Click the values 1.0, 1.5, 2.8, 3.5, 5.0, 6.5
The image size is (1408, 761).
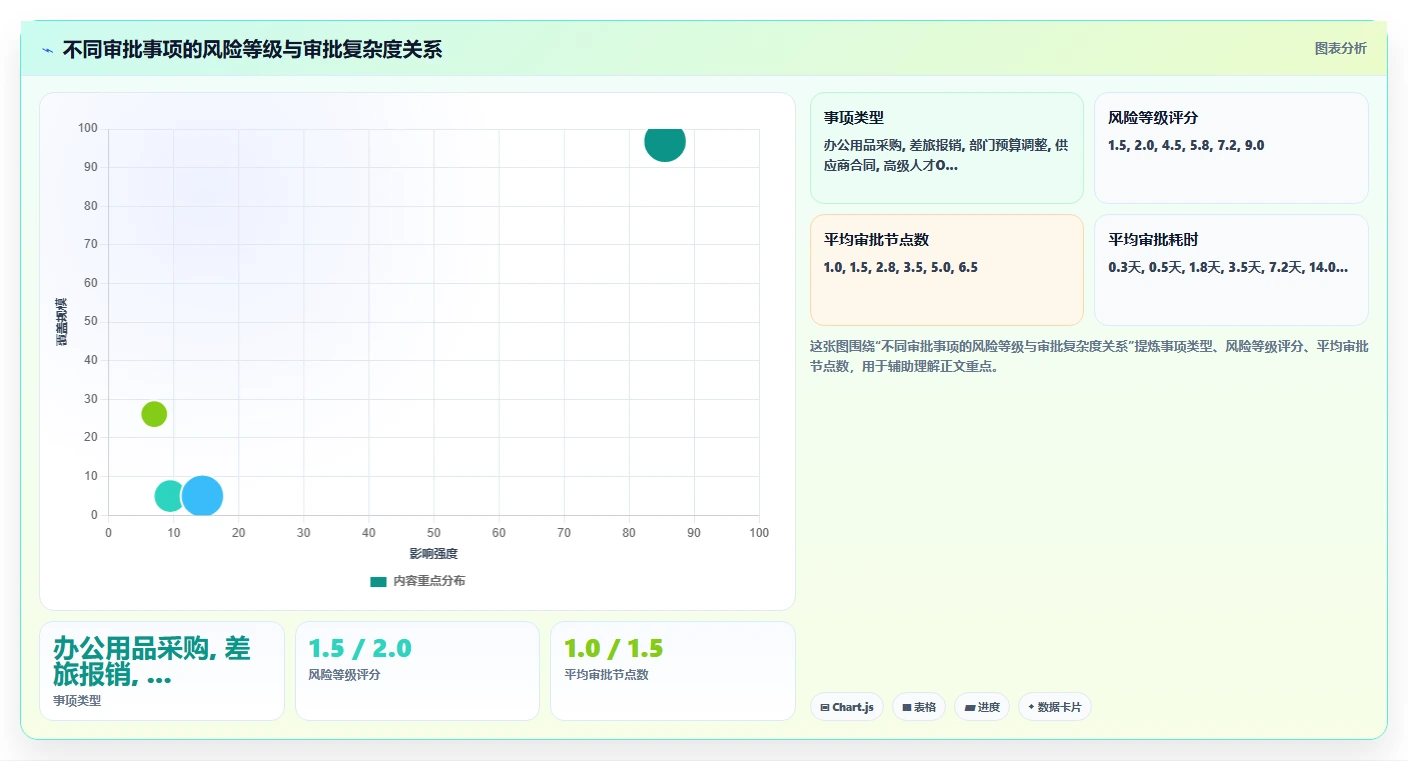[x=901, y=267]
